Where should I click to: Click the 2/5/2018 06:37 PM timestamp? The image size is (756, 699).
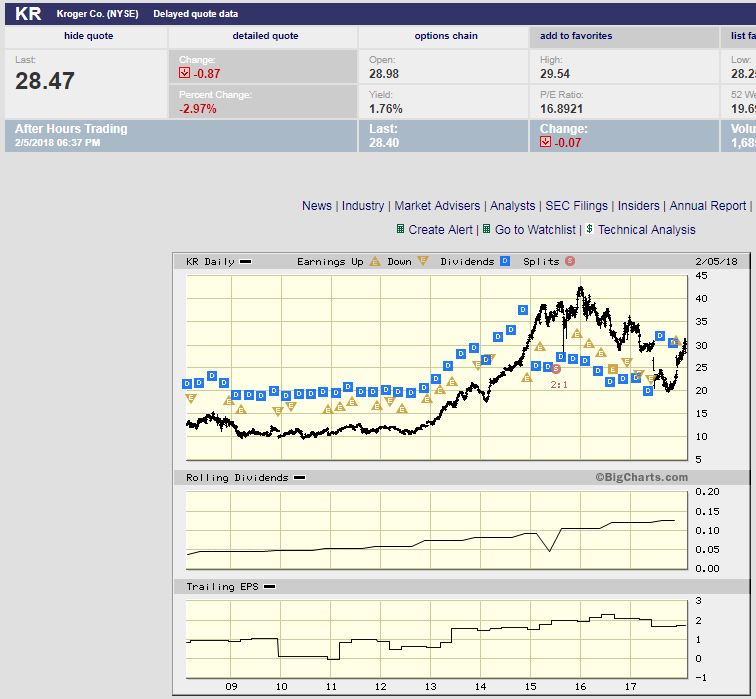tap(57, 143)
